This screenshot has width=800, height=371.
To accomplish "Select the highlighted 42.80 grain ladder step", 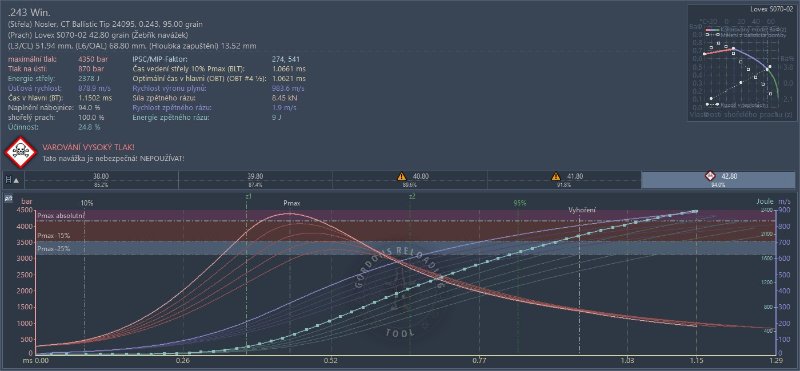I will (x=718, y=180).
